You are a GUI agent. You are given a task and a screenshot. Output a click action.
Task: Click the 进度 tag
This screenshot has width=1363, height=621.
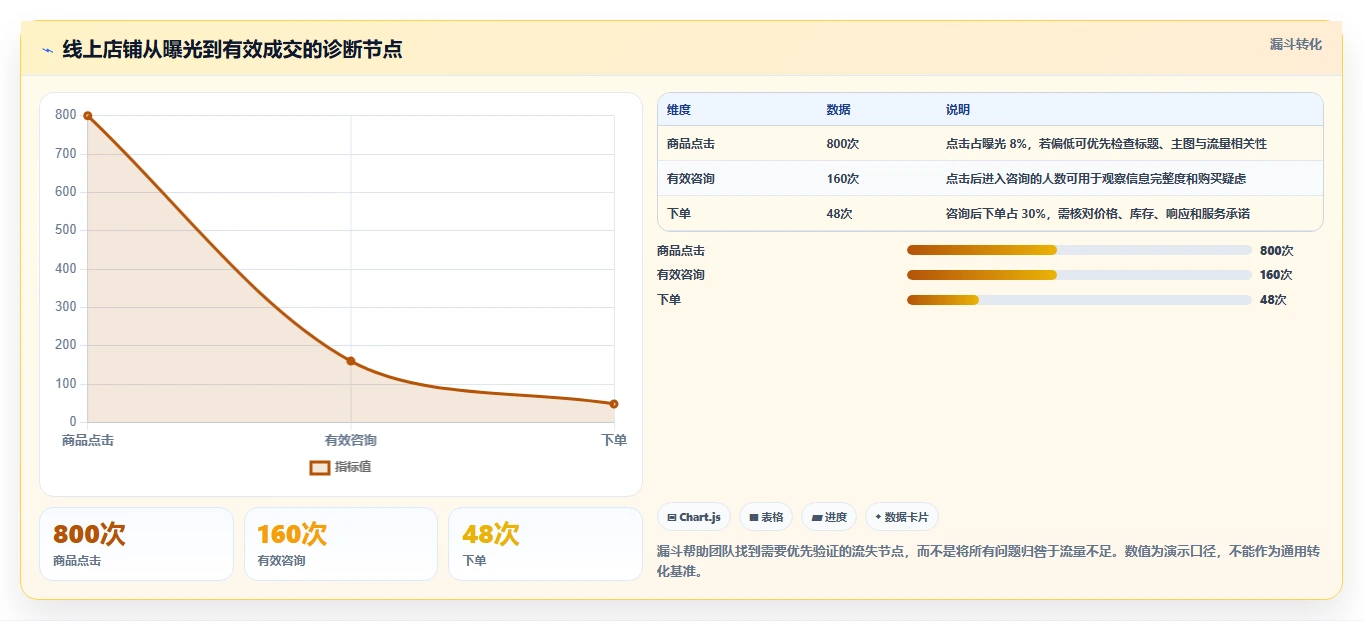pos(829,517)
